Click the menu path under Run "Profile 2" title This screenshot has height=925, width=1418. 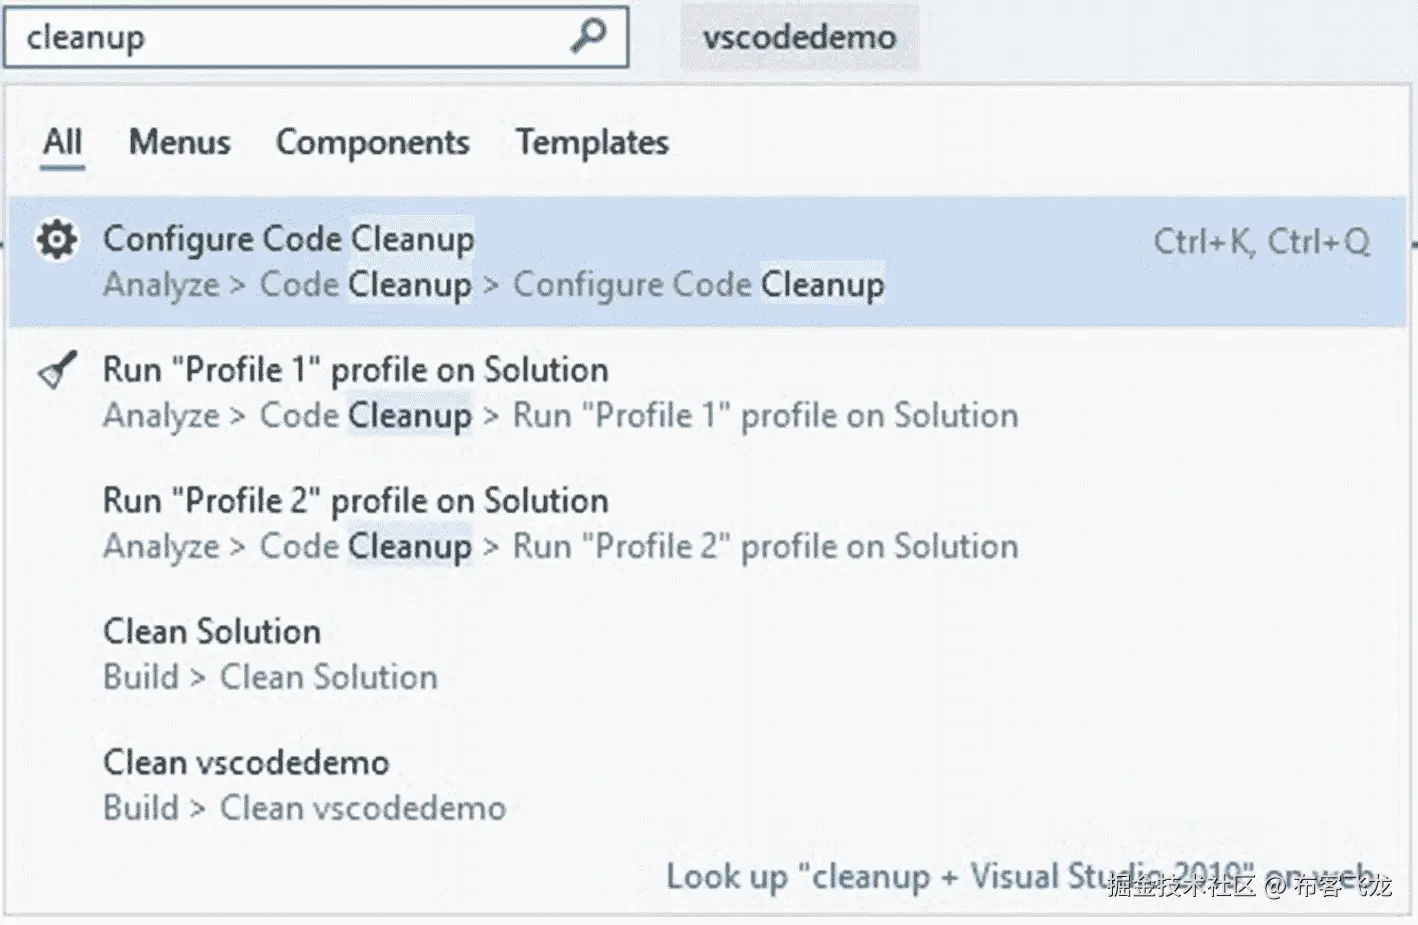[560, 547]
